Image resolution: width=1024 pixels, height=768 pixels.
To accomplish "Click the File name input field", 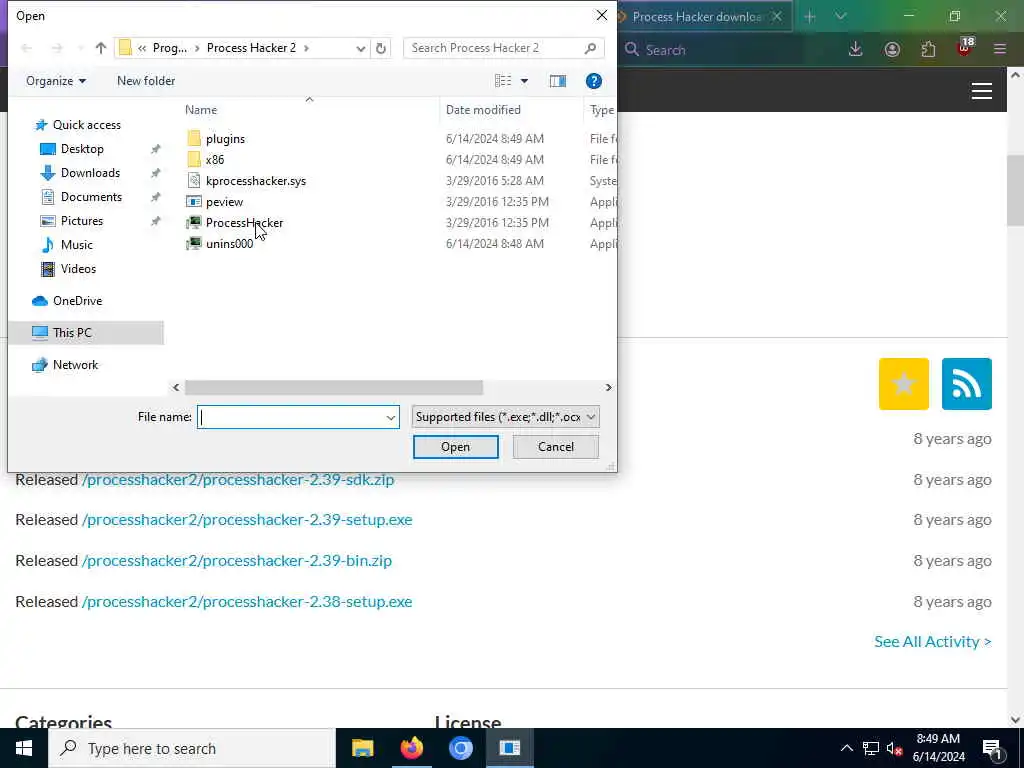I will pos(298,417).
